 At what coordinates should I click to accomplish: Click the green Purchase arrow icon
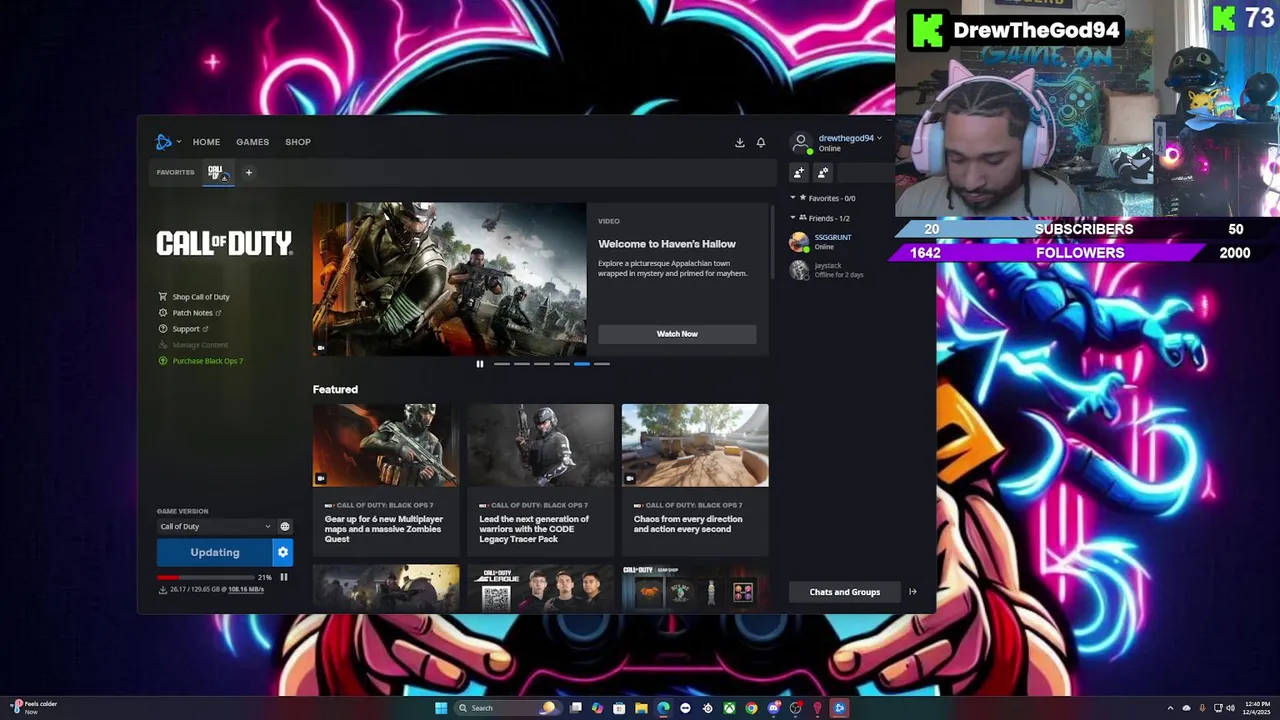point(163,361)
